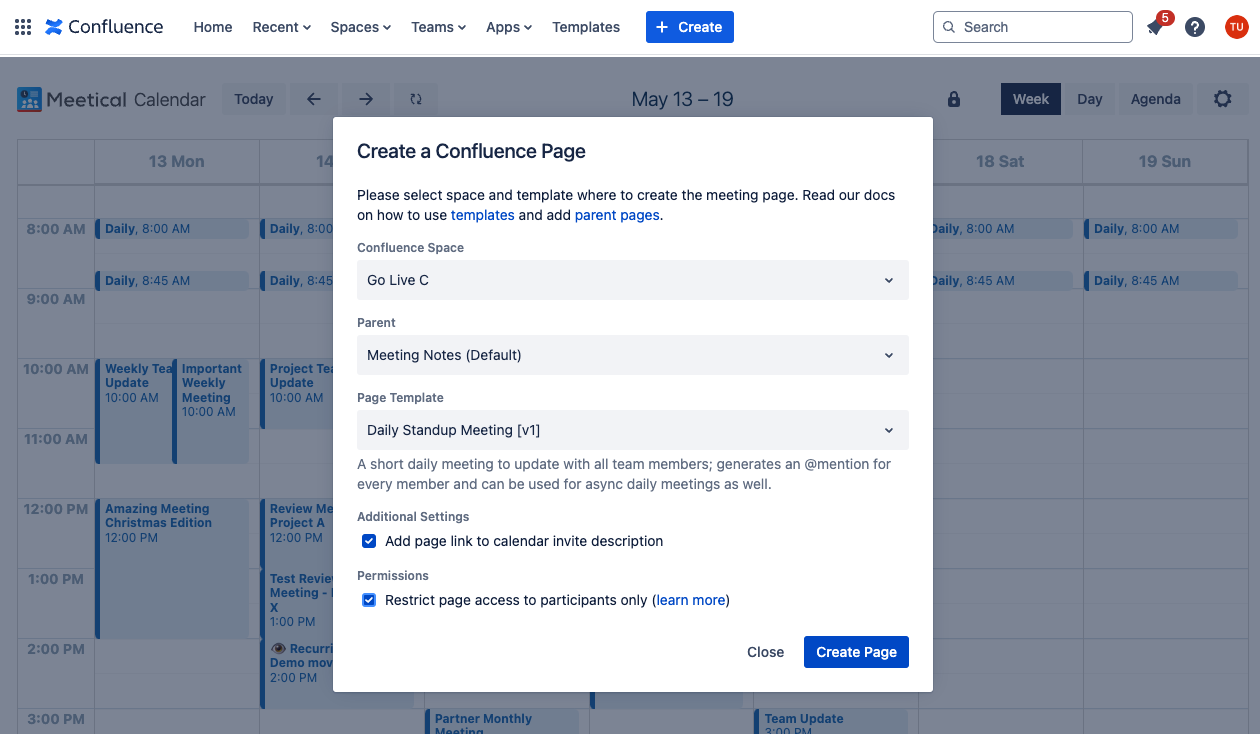1260x734 pixels.
Task: Open the Apps menu
Action: (x=508, y=27)
